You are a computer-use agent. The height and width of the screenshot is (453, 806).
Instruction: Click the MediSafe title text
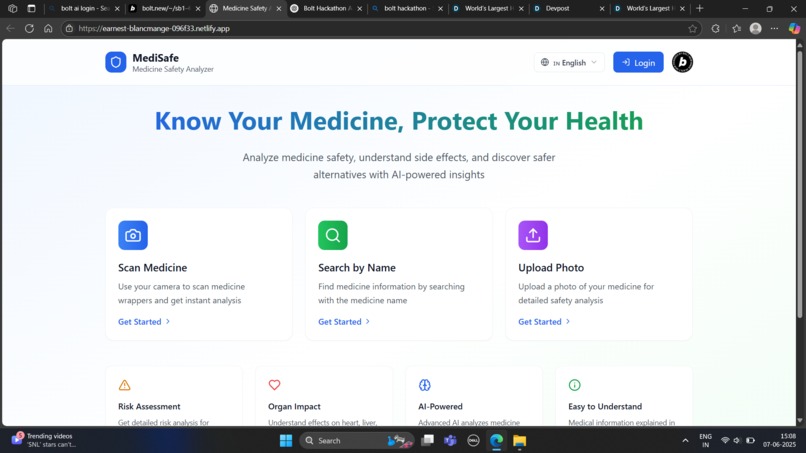[x=155, y=58]
